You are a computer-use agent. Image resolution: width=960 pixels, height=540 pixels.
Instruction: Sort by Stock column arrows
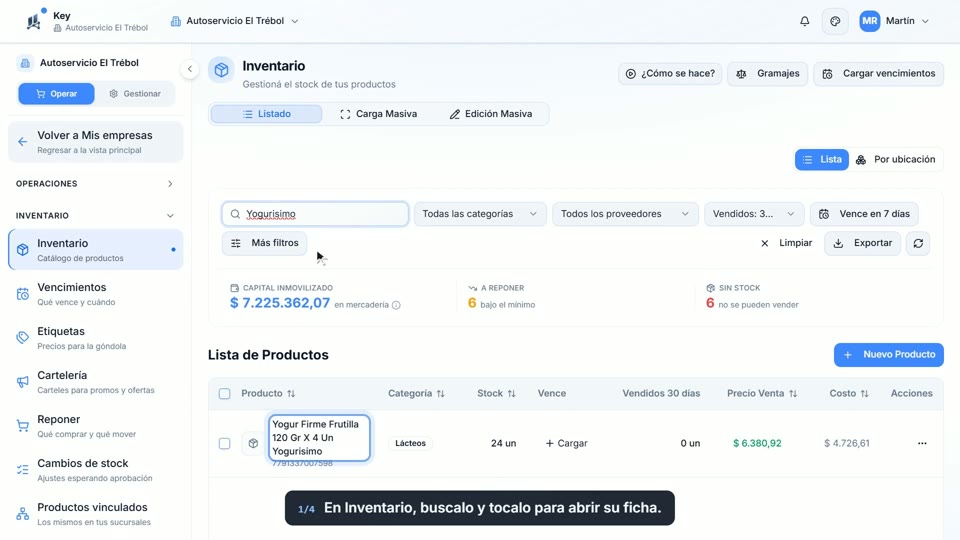click(512, 394)
